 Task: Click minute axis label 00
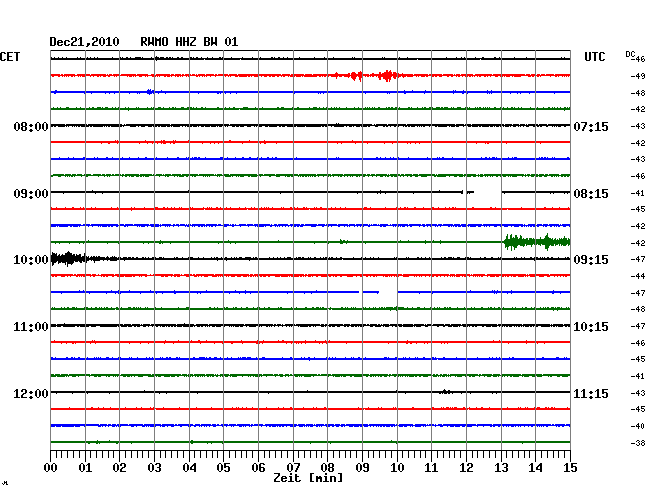[50, 468]
